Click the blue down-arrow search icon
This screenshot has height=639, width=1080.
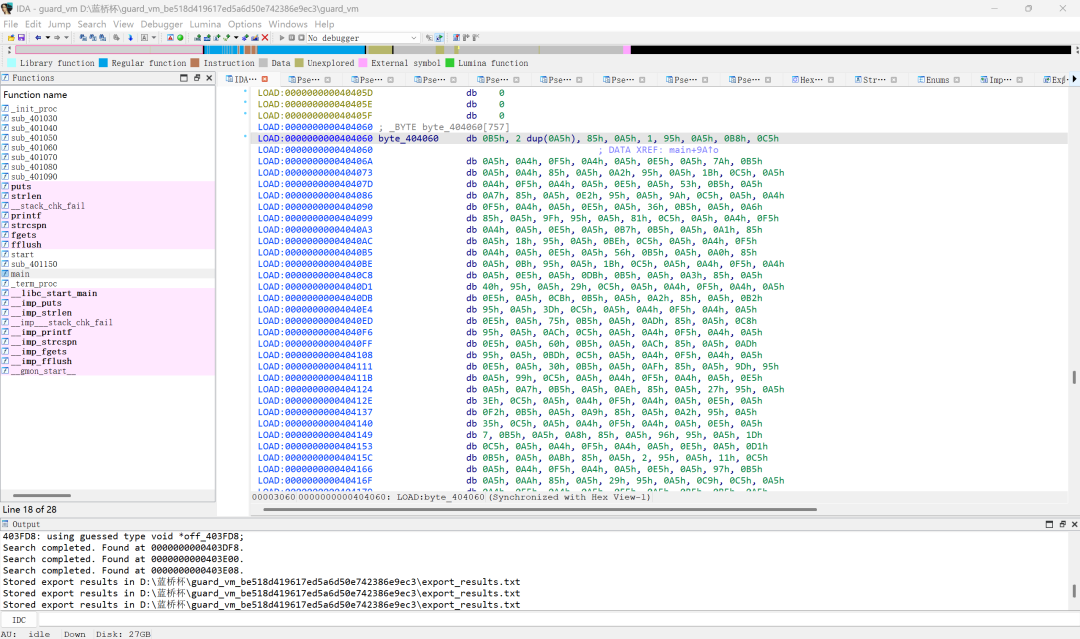pos(130,37)
